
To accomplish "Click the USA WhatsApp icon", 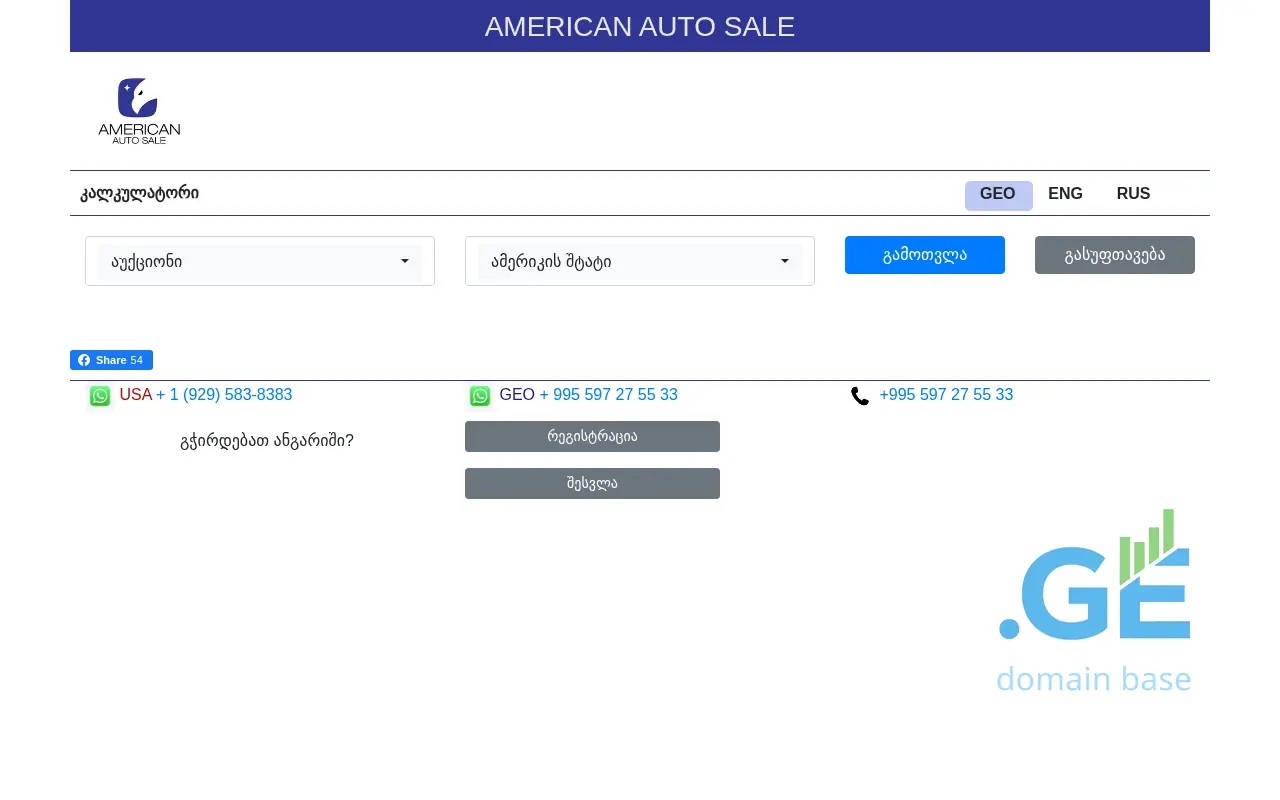I will 100,396.
